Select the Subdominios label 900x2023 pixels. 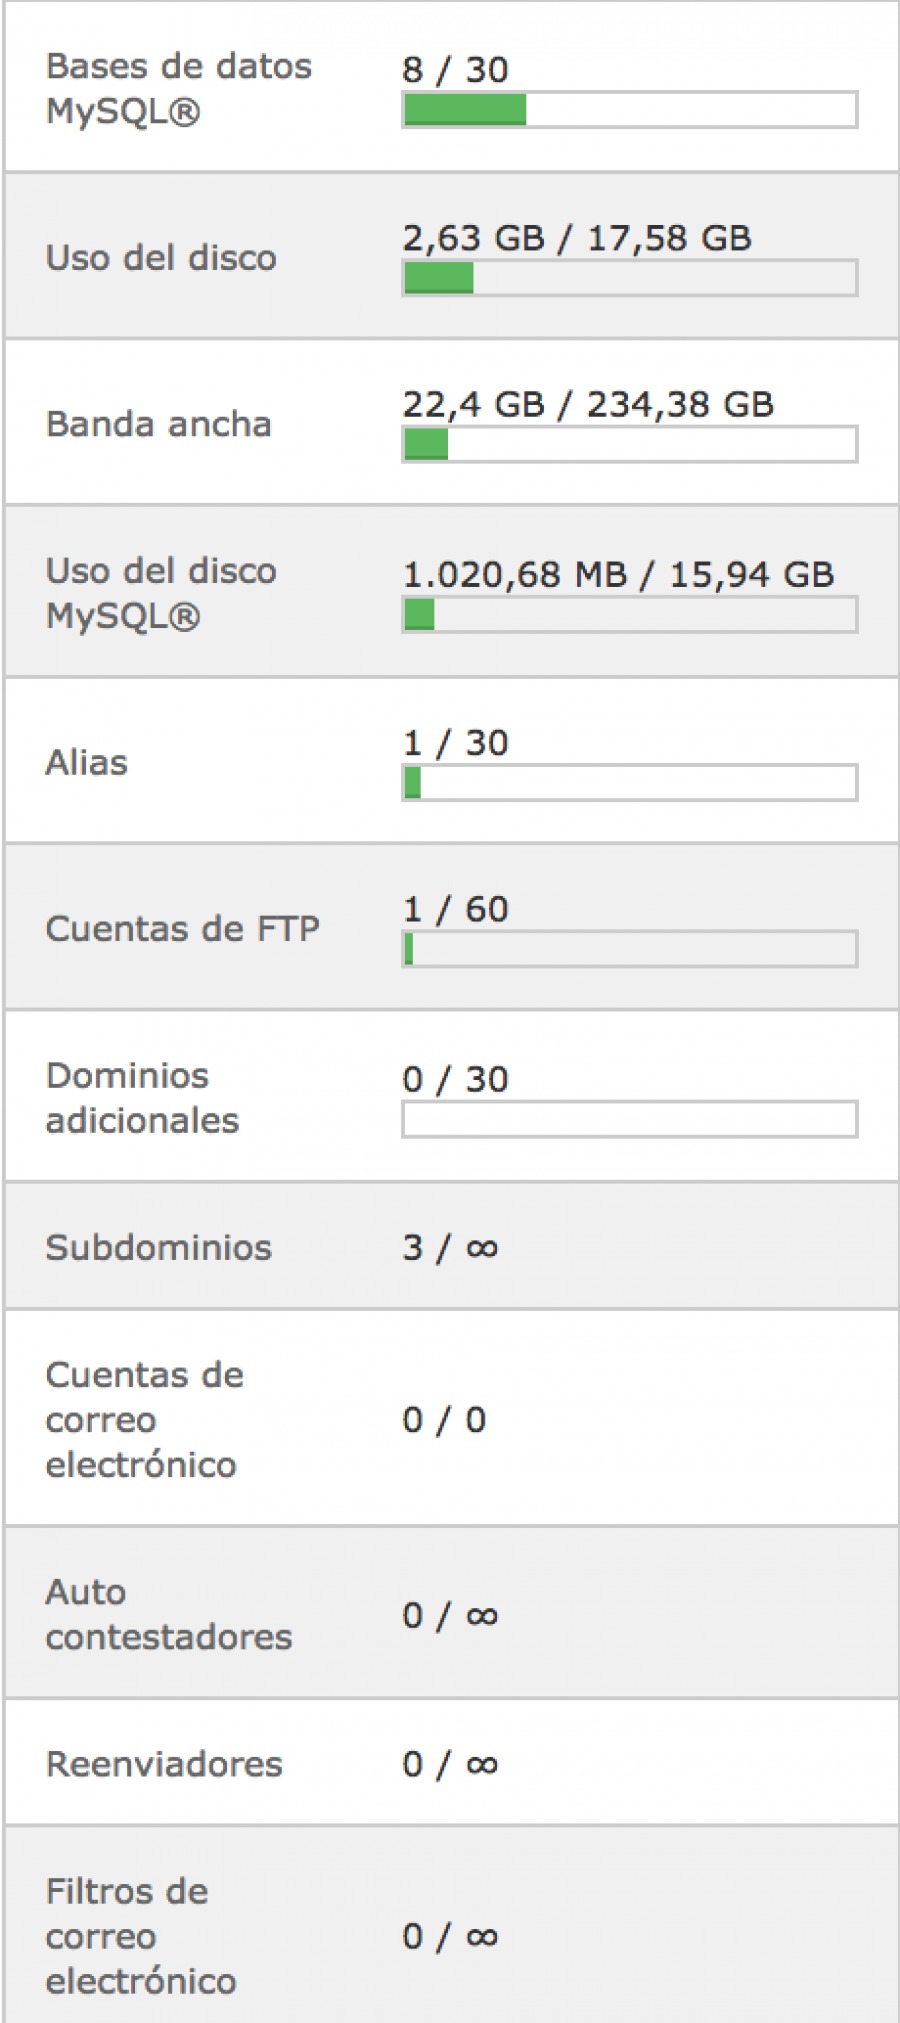coord(159,1248)
